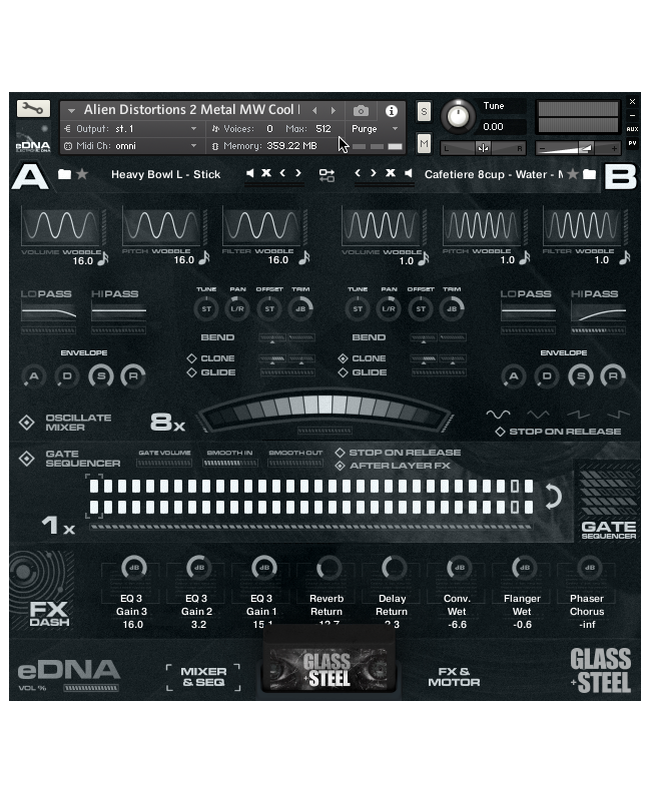Click the Flanger Wet knob
Screen dimensions: 650x794
524,568
